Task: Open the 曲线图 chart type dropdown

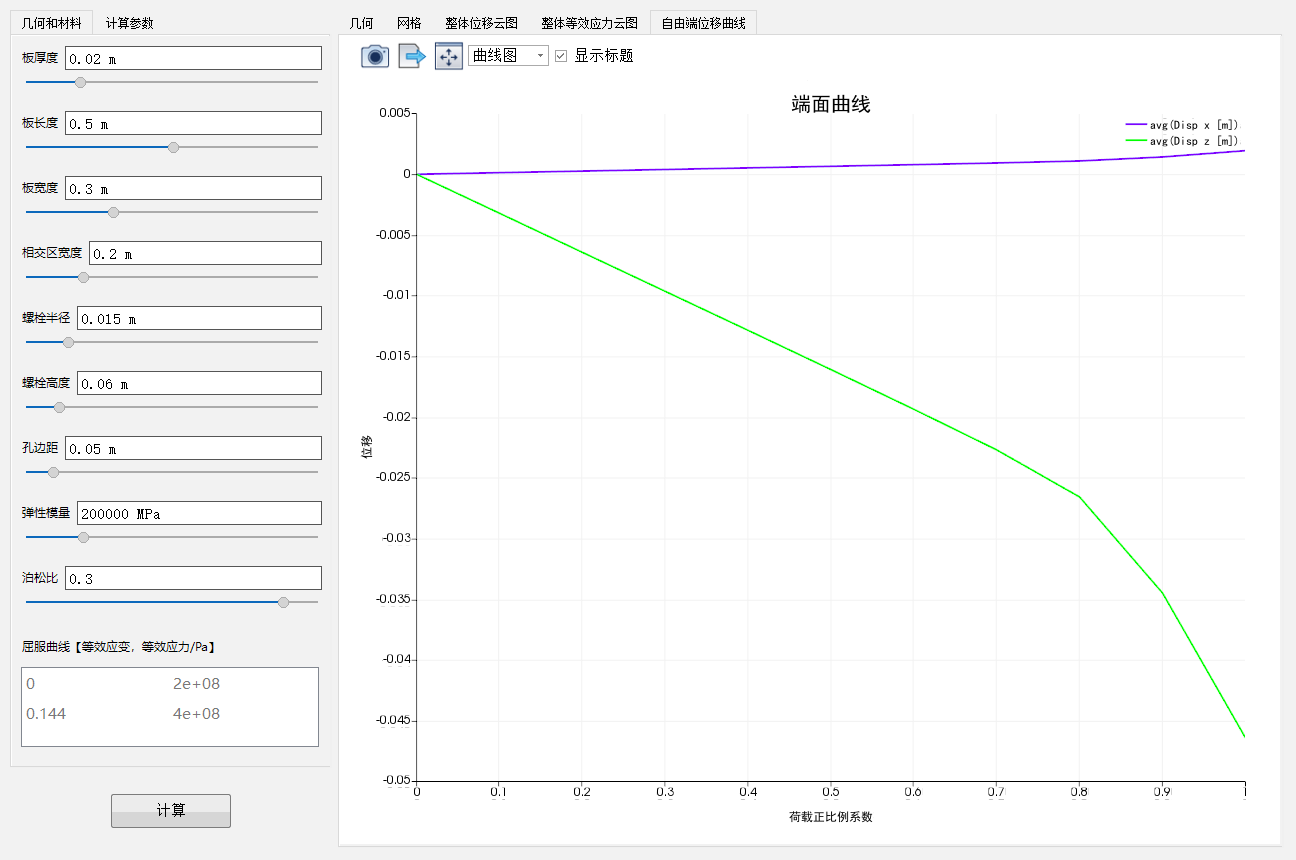Action: point(508,56)
